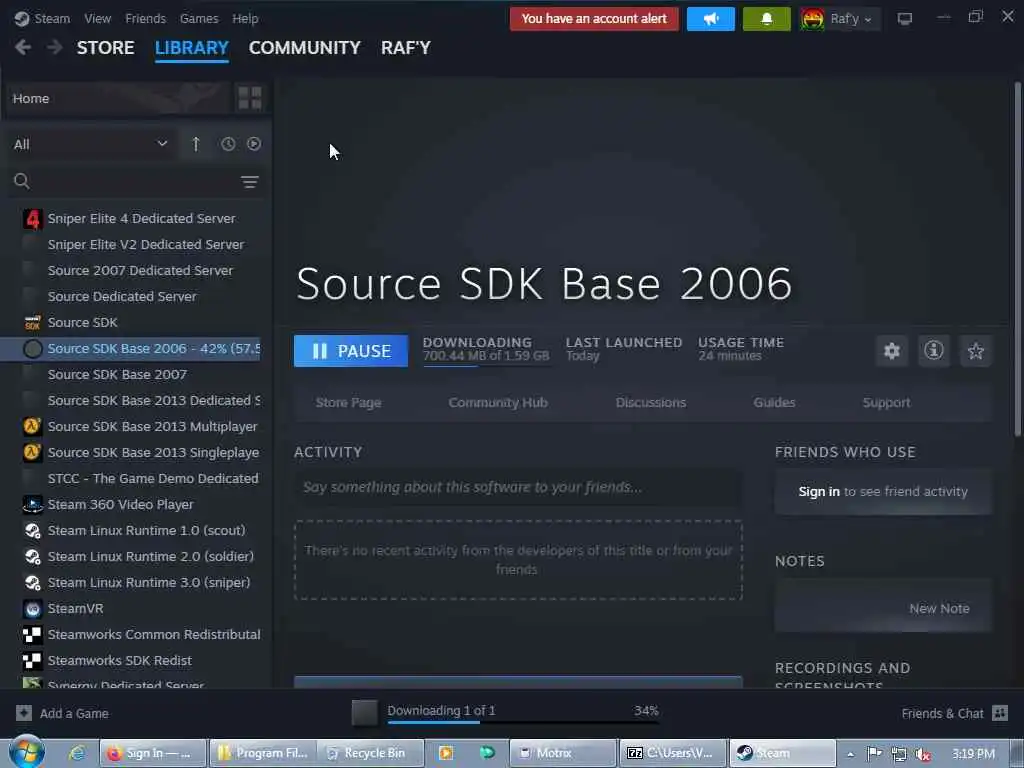Open the View menu
Viewport: 1024px width, 768px height.
(x=97, y=18)
